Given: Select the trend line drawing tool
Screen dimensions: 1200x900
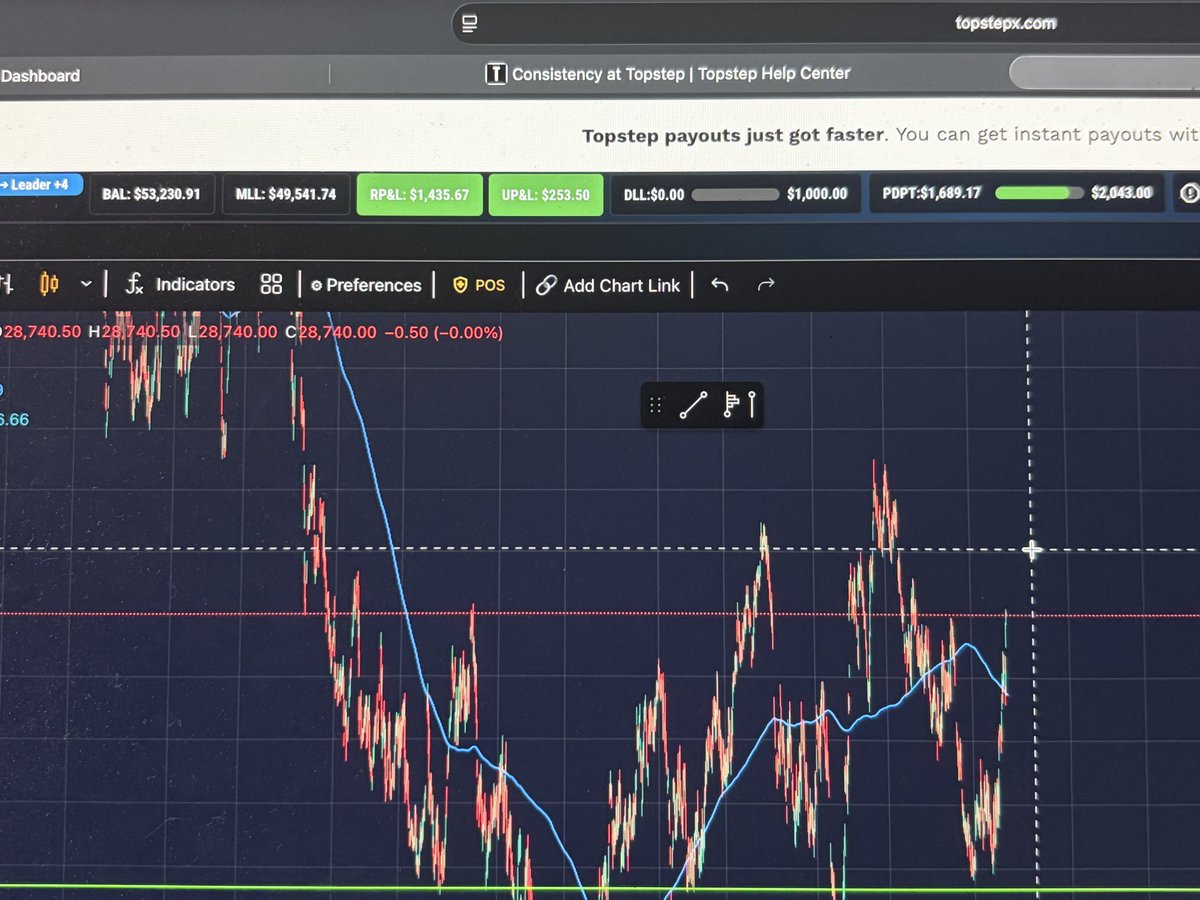Looking at the screenshot, I should coord(693,405).
